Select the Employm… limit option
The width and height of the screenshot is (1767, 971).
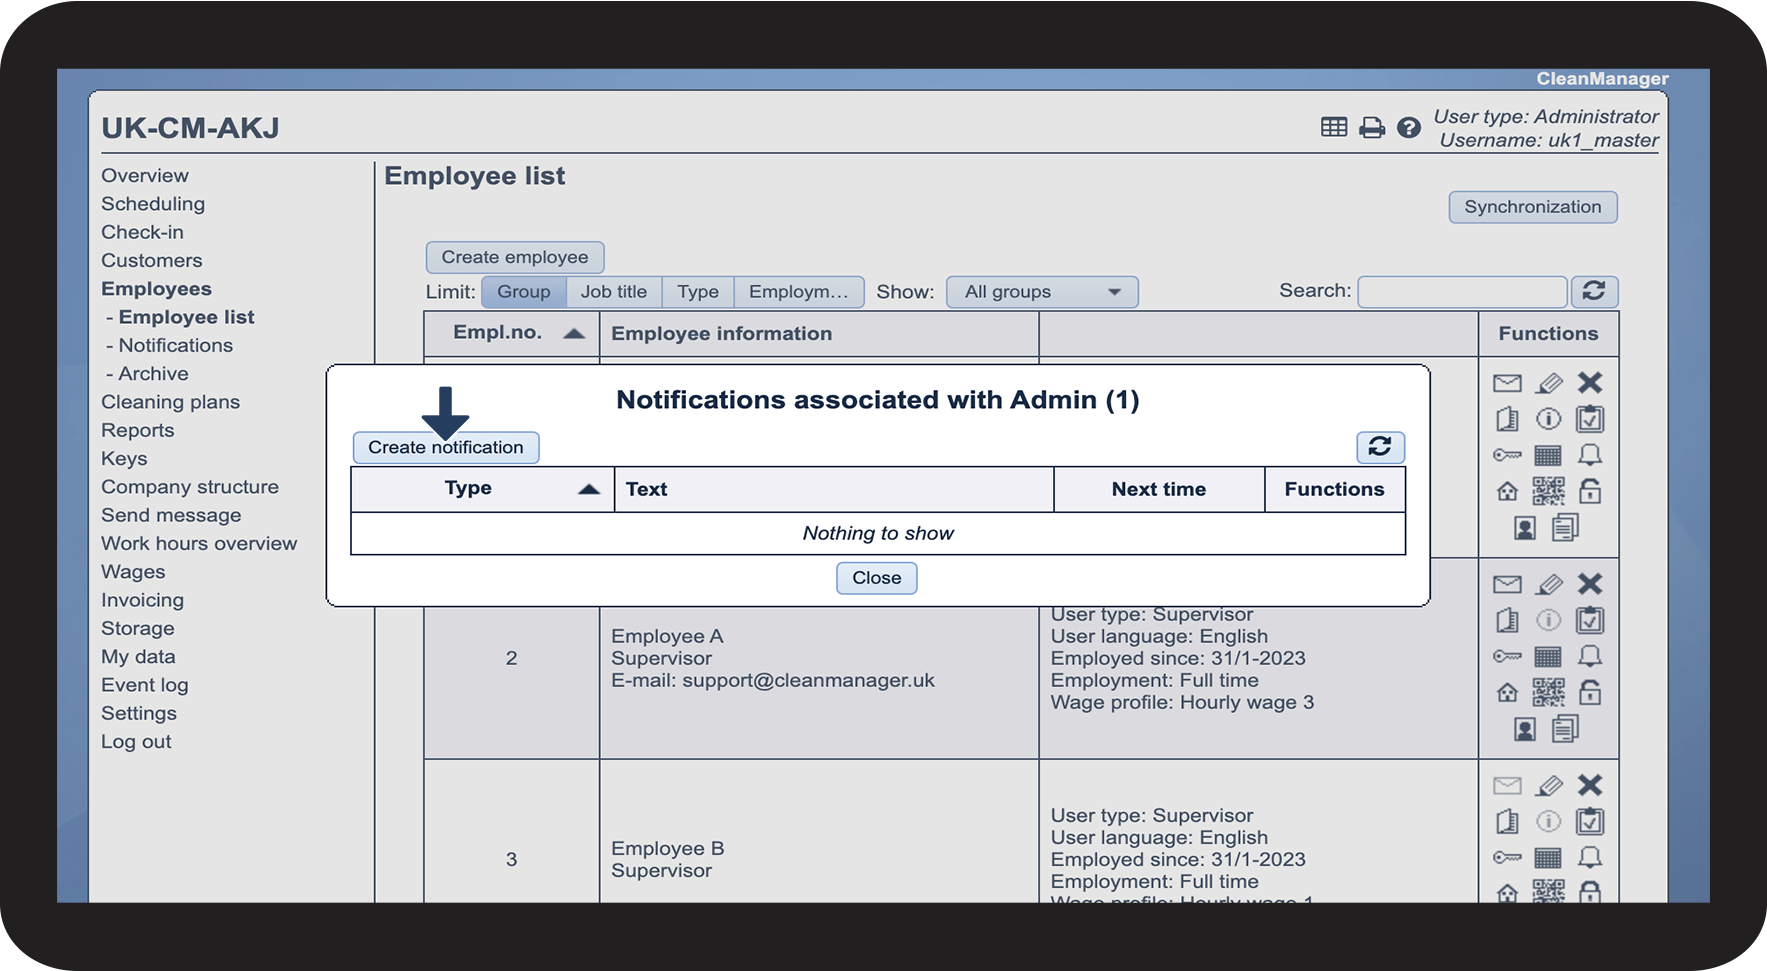pyautogui.click(x=799, y=292)
